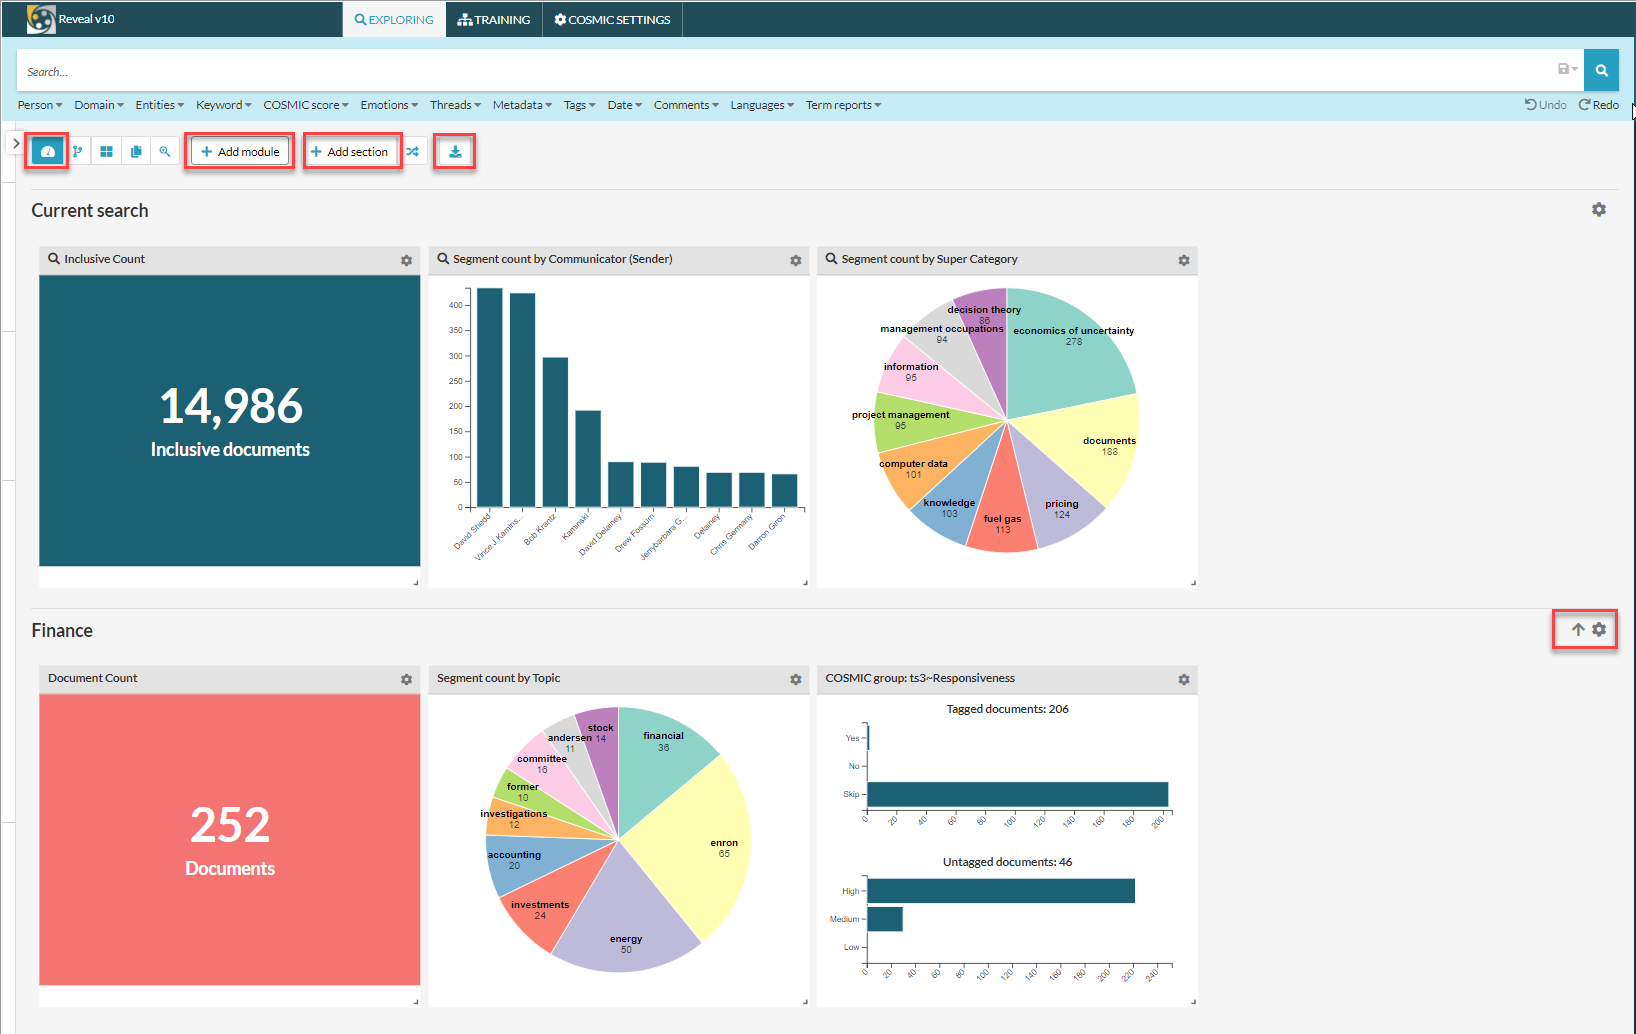Go to the COSMIC SETTINGS tab

click(x=612, y=20)
